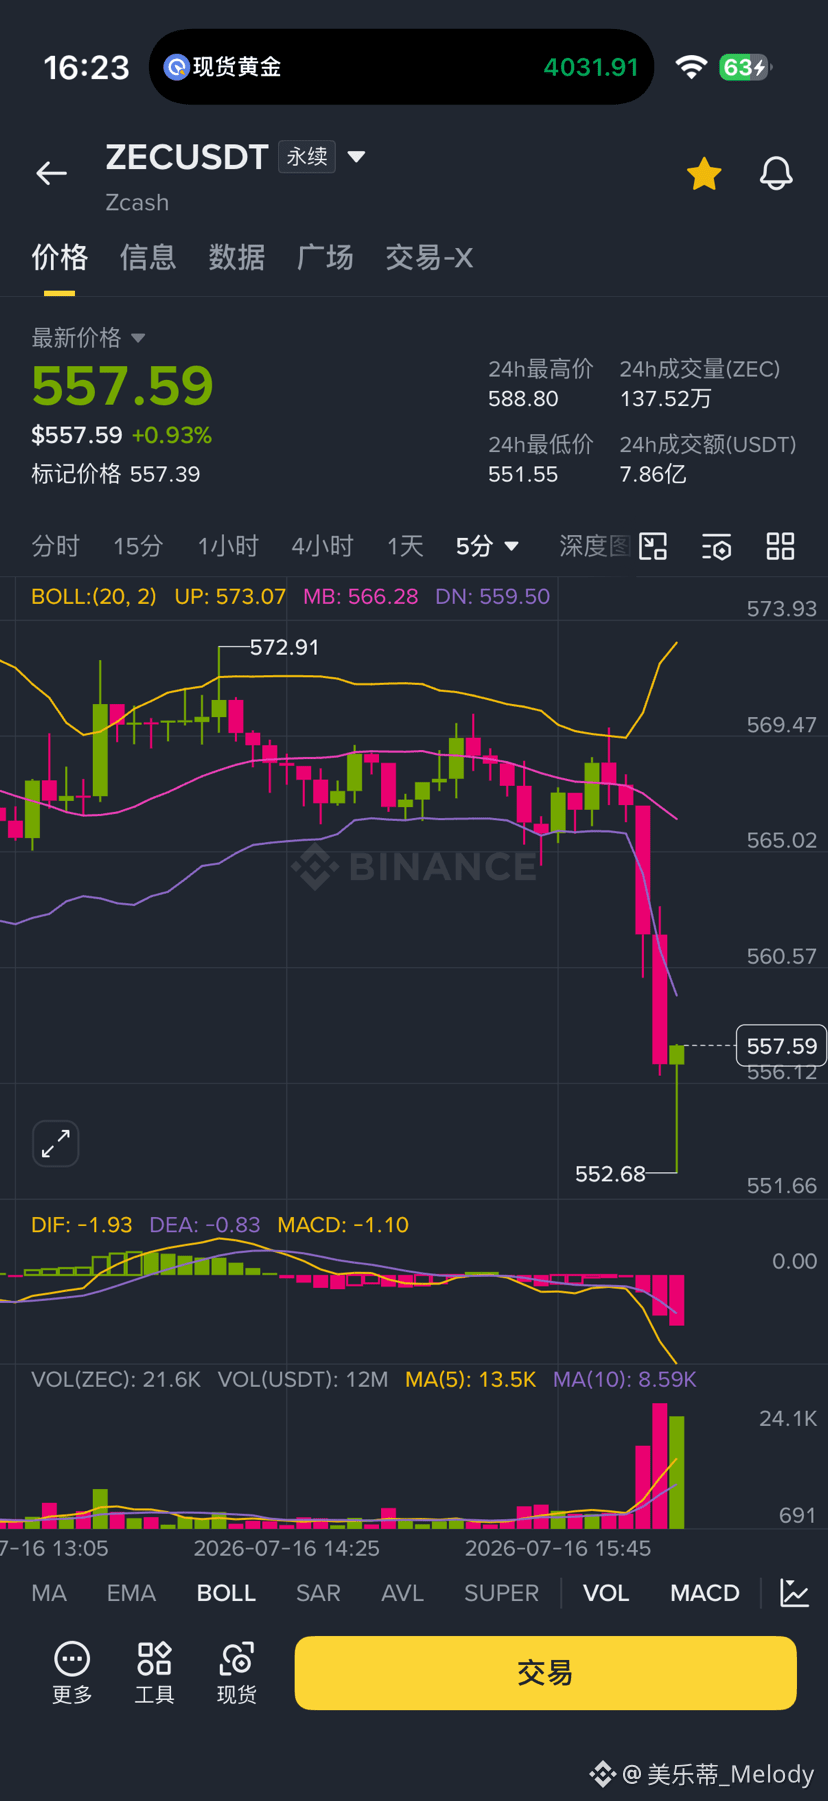Tap the 552.68 low price marker
828x1801 pixels.
pos(610,1173)
